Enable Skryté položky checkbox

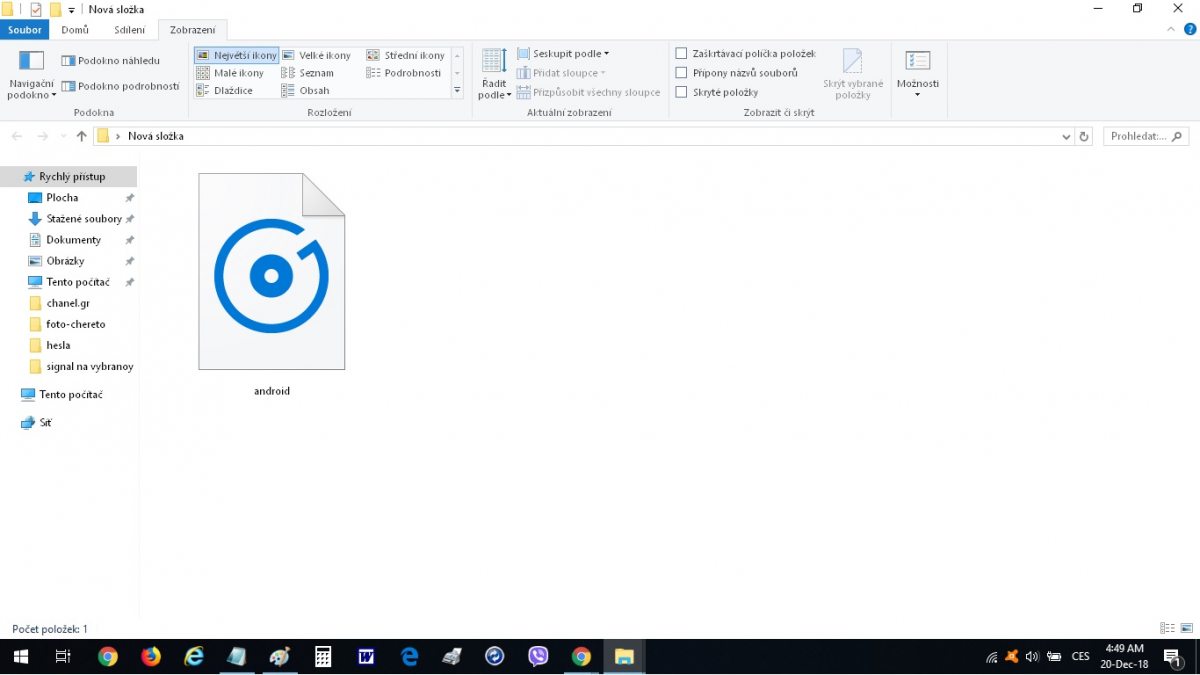coord(681,92)
